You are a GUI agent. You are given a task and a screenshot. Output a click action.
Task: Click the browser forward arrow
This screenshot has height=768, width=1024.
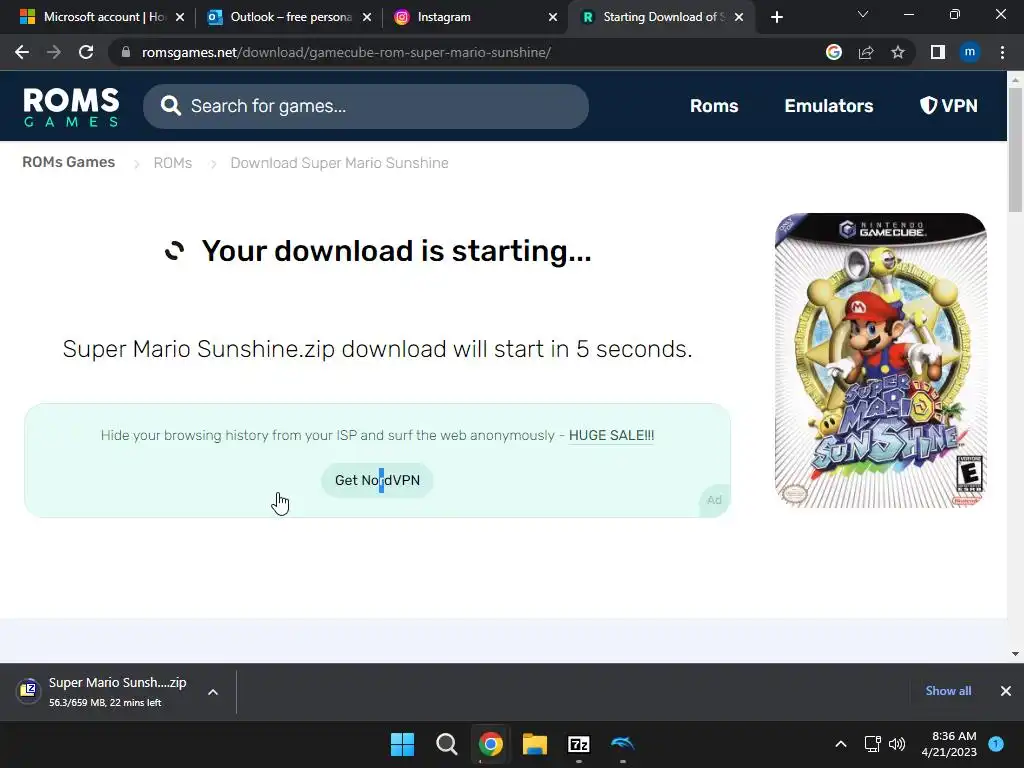point(54,52)
